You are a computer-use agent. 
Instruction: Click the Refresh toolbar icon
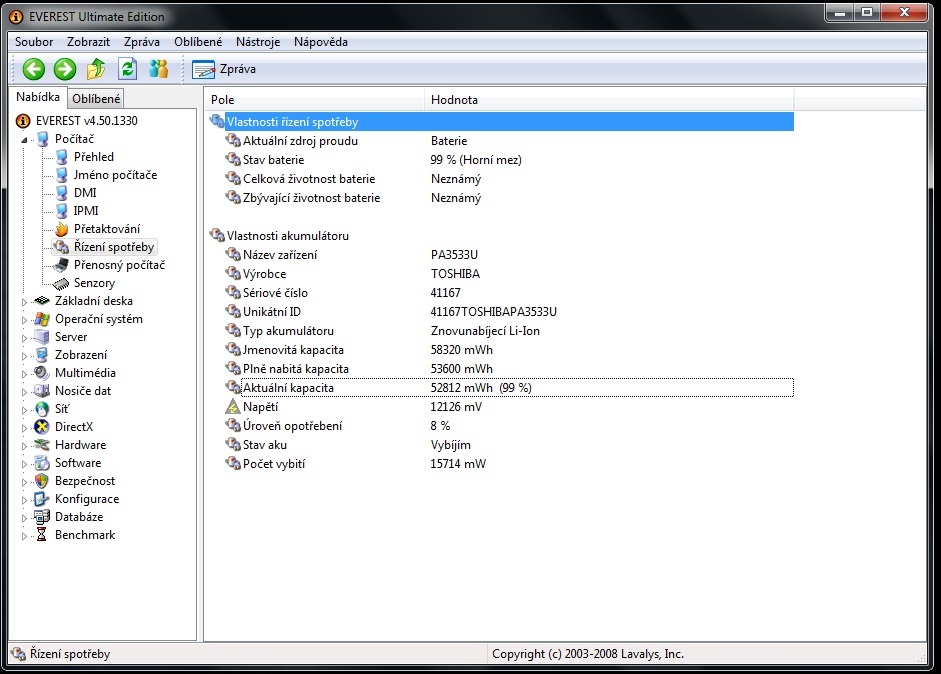pyautogui.click(x=127, y=69)
